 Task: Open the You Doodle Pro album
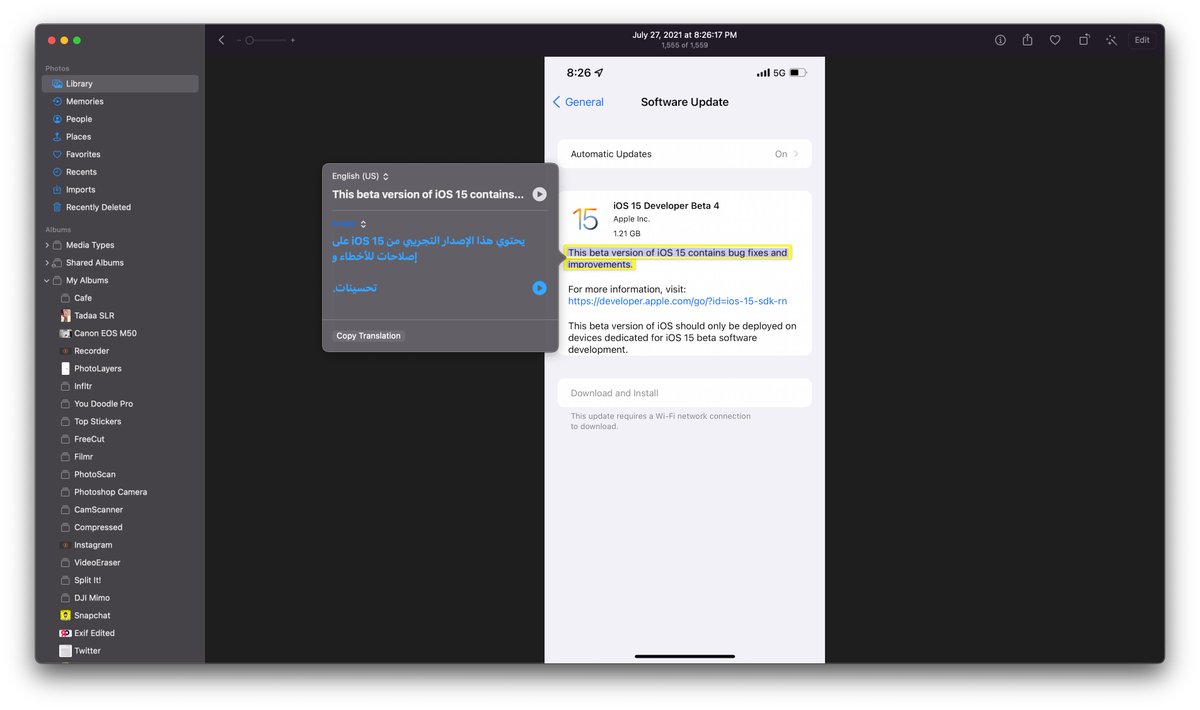tap(120, 404)
